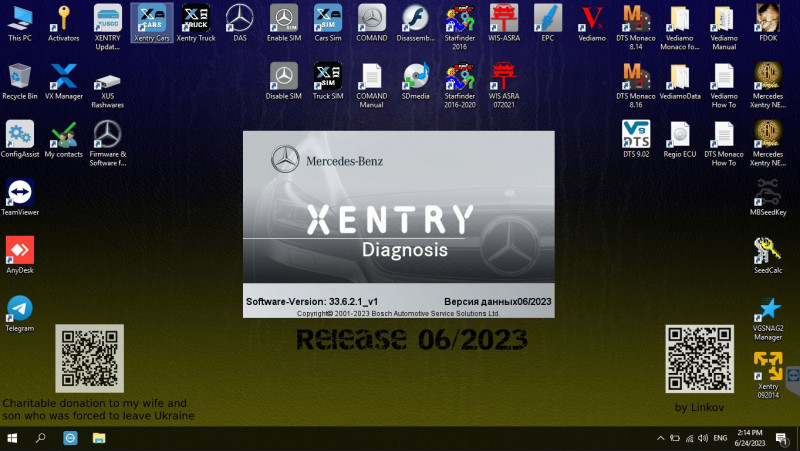Click the XENTRY Diagnosis splash screen
800x451 pixels.
coord(398,224)
